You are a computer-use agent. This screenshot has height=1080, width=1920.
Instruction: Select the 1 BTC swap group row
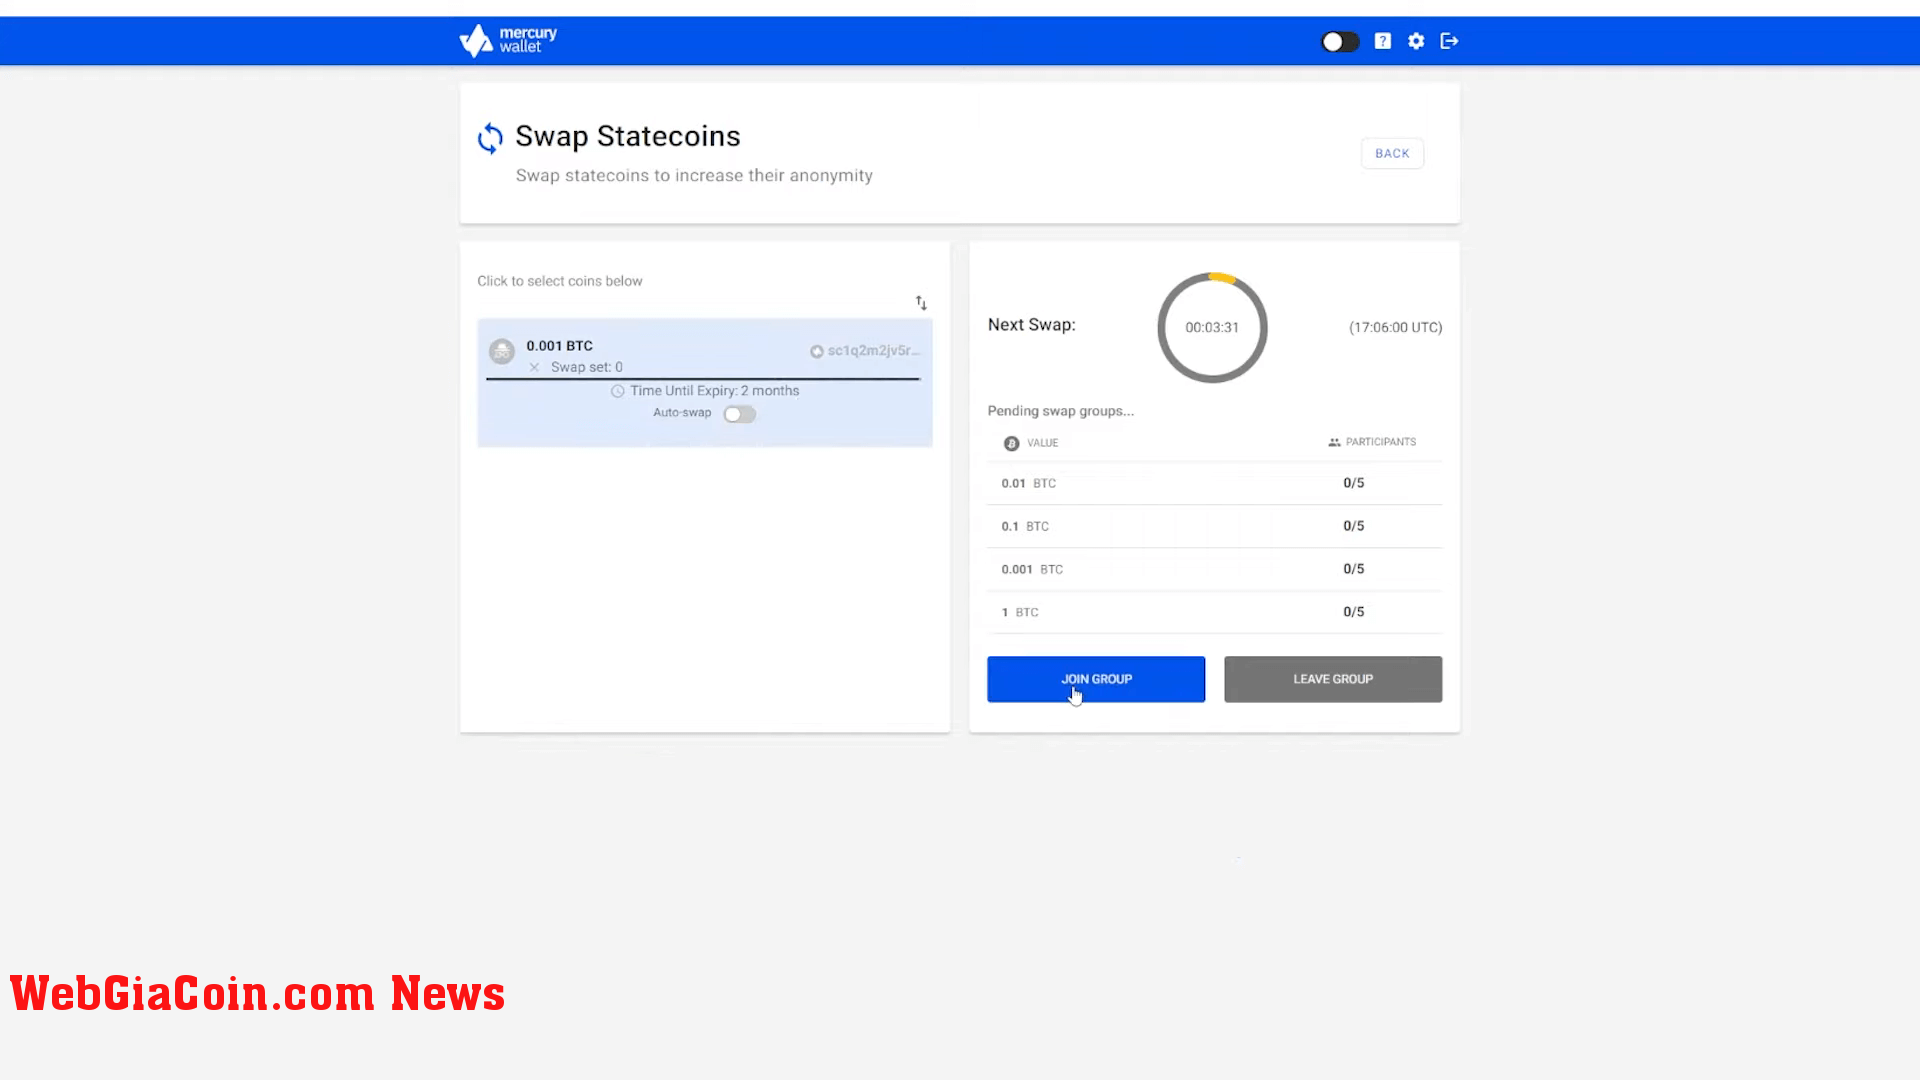(1214, 612)
